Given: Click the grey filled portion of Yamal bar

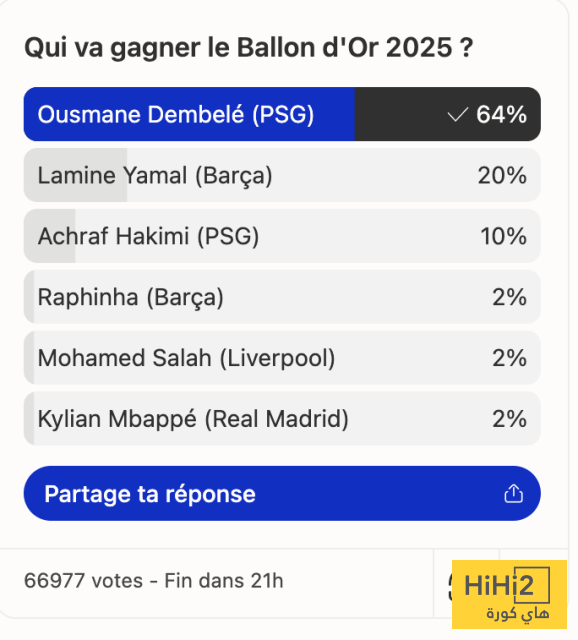Looking at the screenshot, I should tap(75, 175).
